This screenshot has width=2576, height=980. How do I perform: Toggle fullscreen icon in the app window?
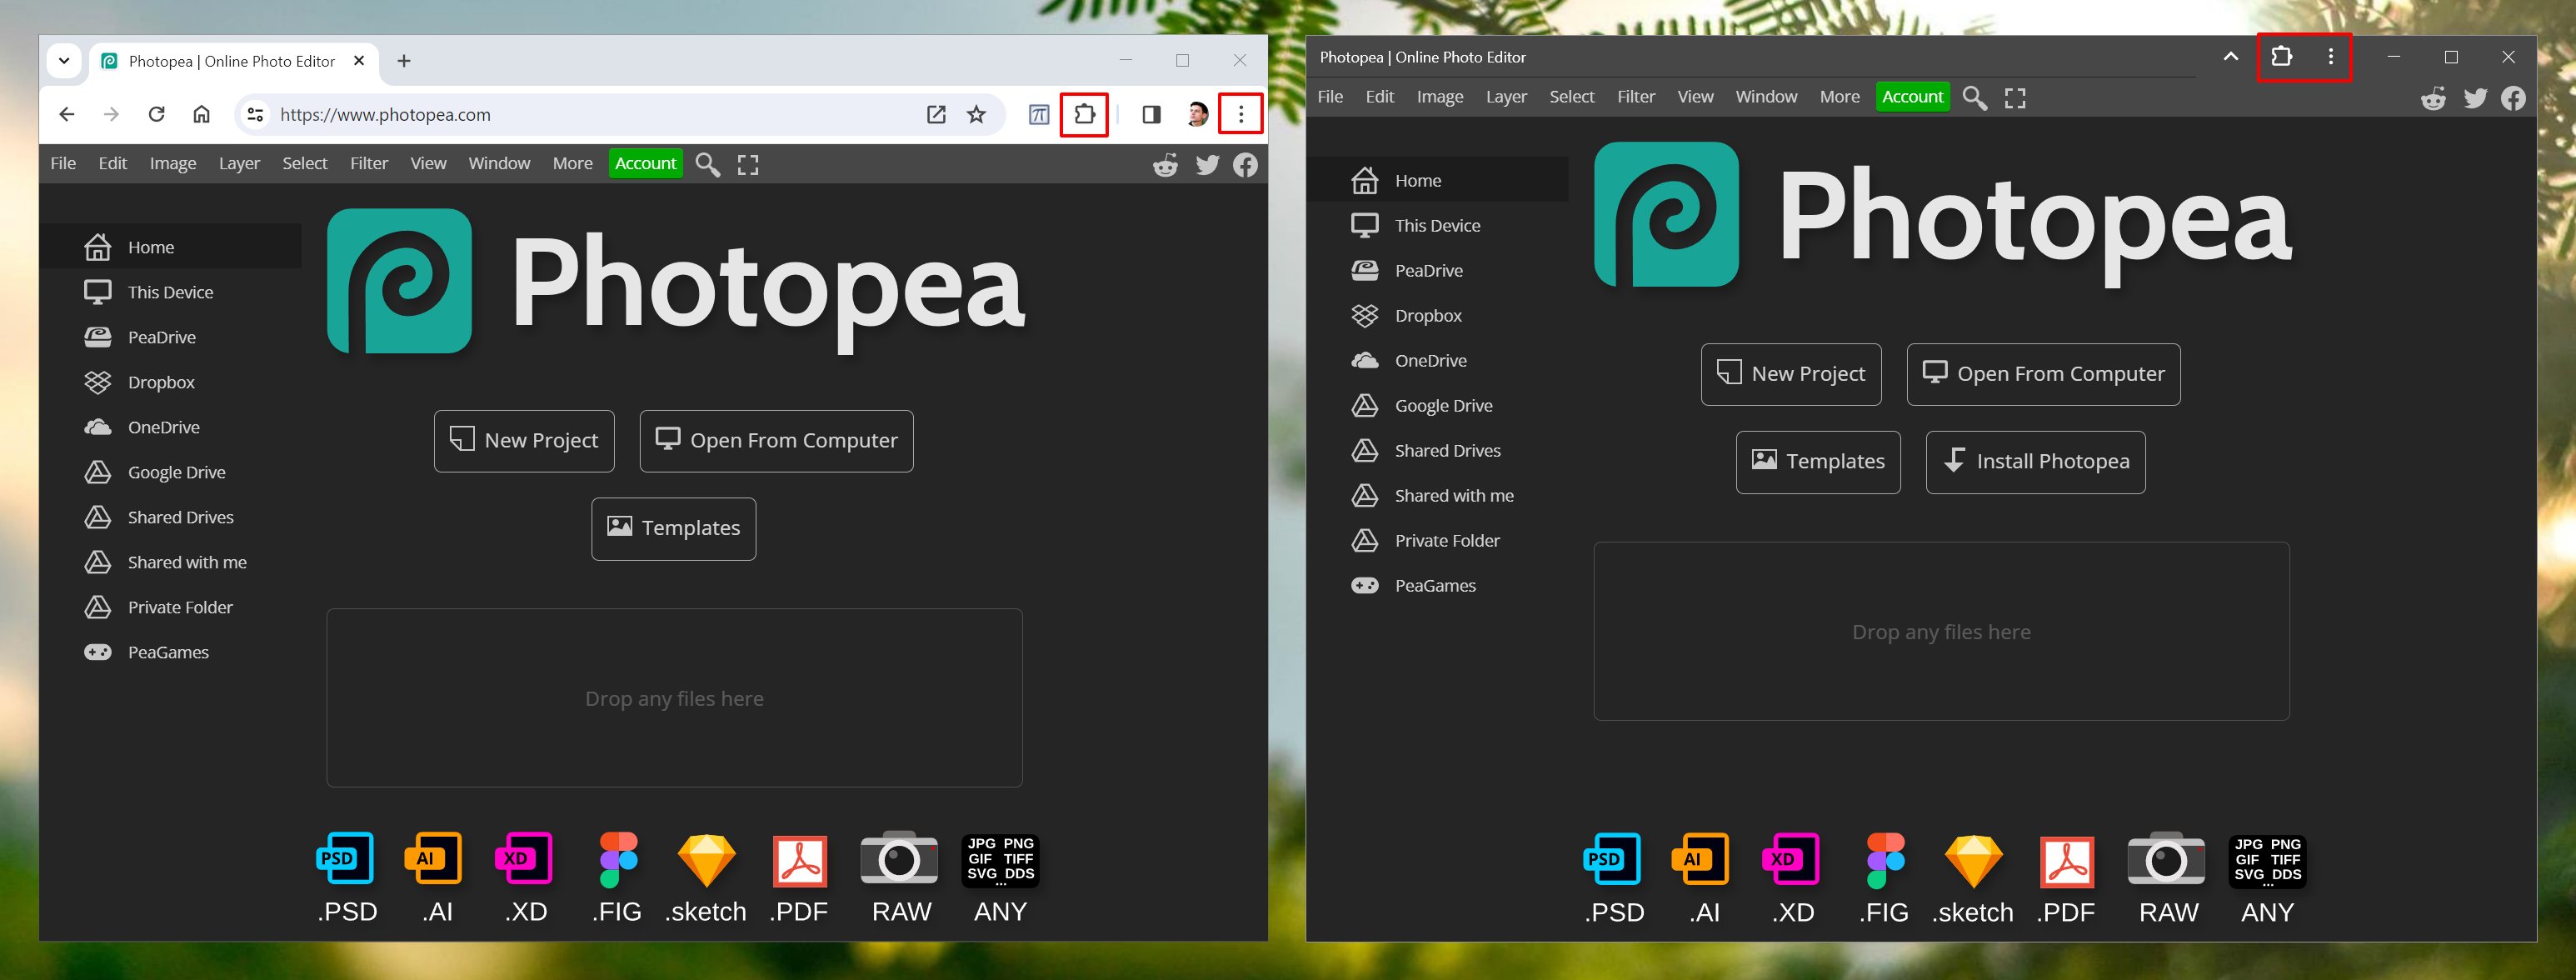(2015, 97)
